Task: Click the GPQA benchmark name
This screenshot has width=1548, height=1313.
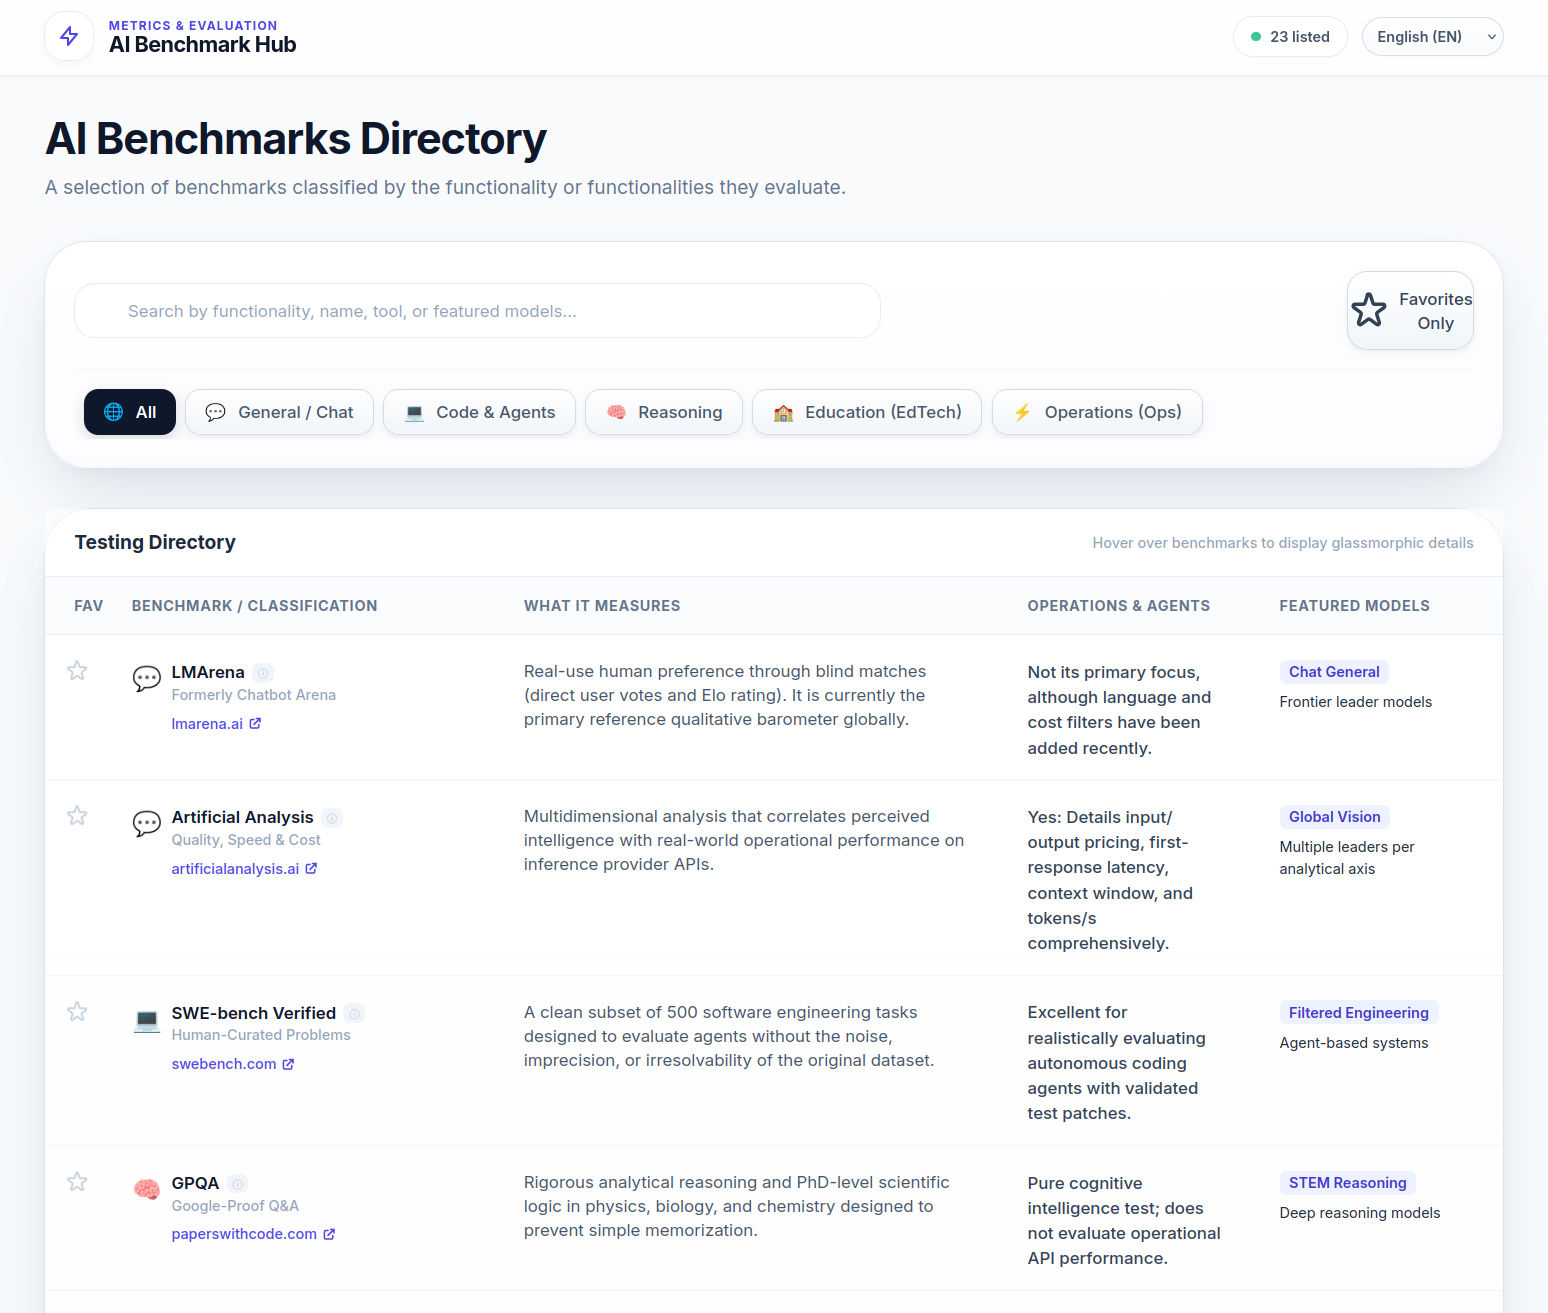Action: [196, 1184]
